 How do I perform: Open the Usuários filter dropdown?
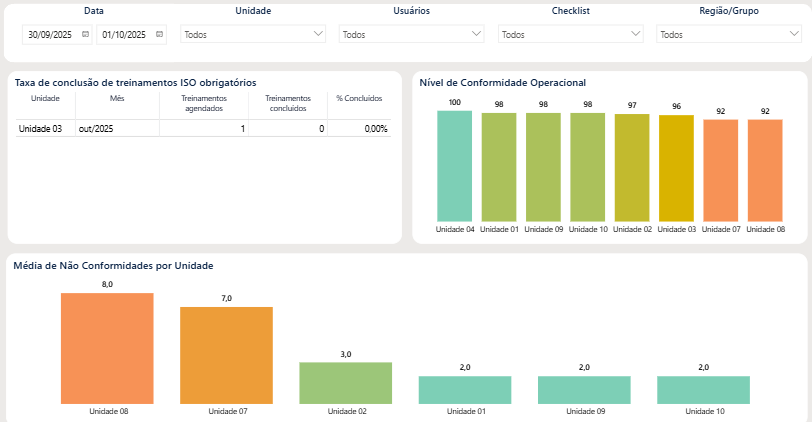pyautogui.click(x=411, y=34)
